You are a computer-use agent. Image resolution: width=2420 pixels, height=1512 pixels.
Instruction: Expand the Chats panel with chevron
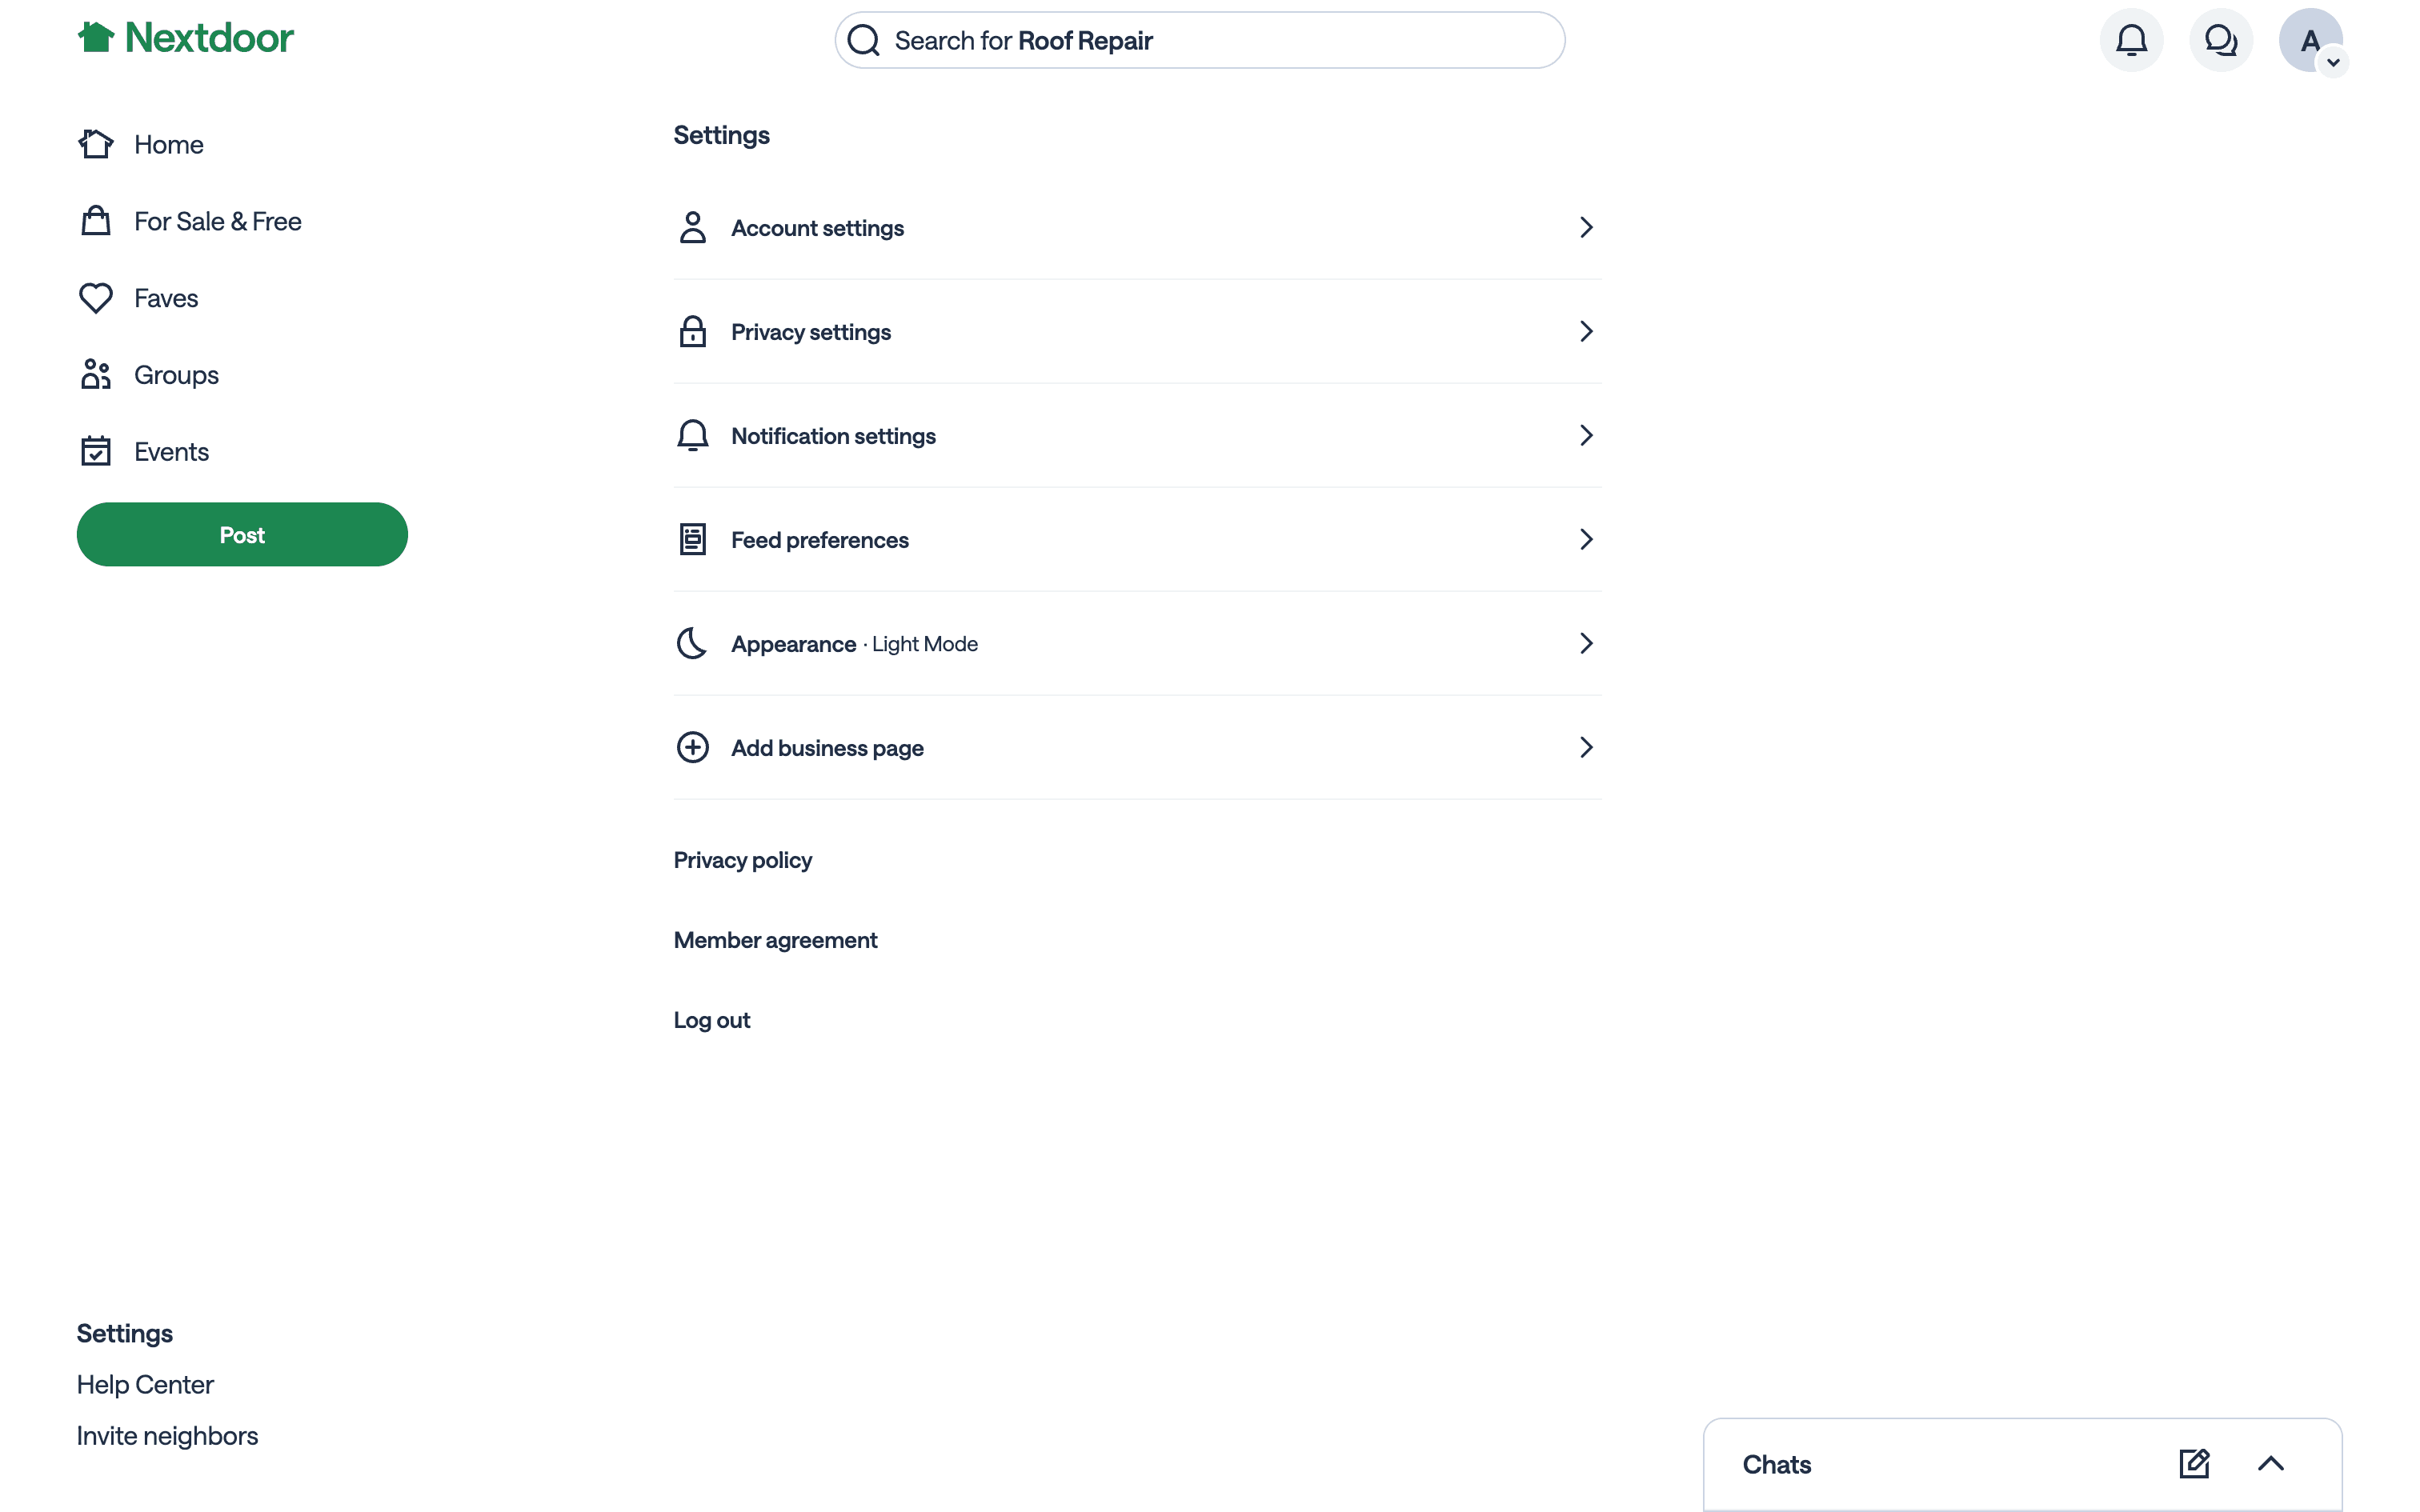click(2271, 1464)
